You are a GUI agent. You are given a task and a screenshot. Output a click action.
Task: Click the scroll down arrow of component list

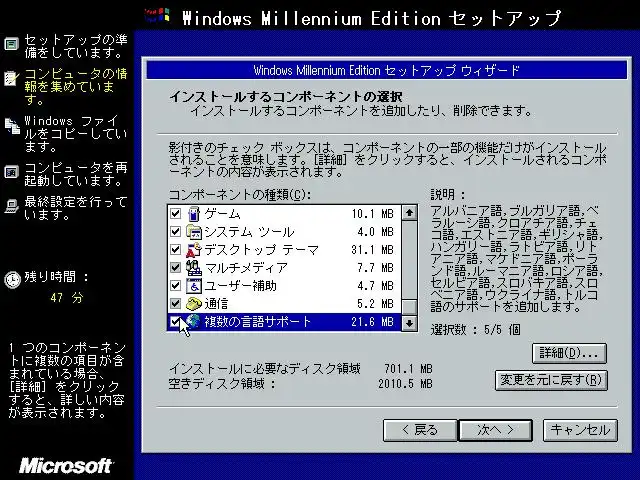(409, 323)
